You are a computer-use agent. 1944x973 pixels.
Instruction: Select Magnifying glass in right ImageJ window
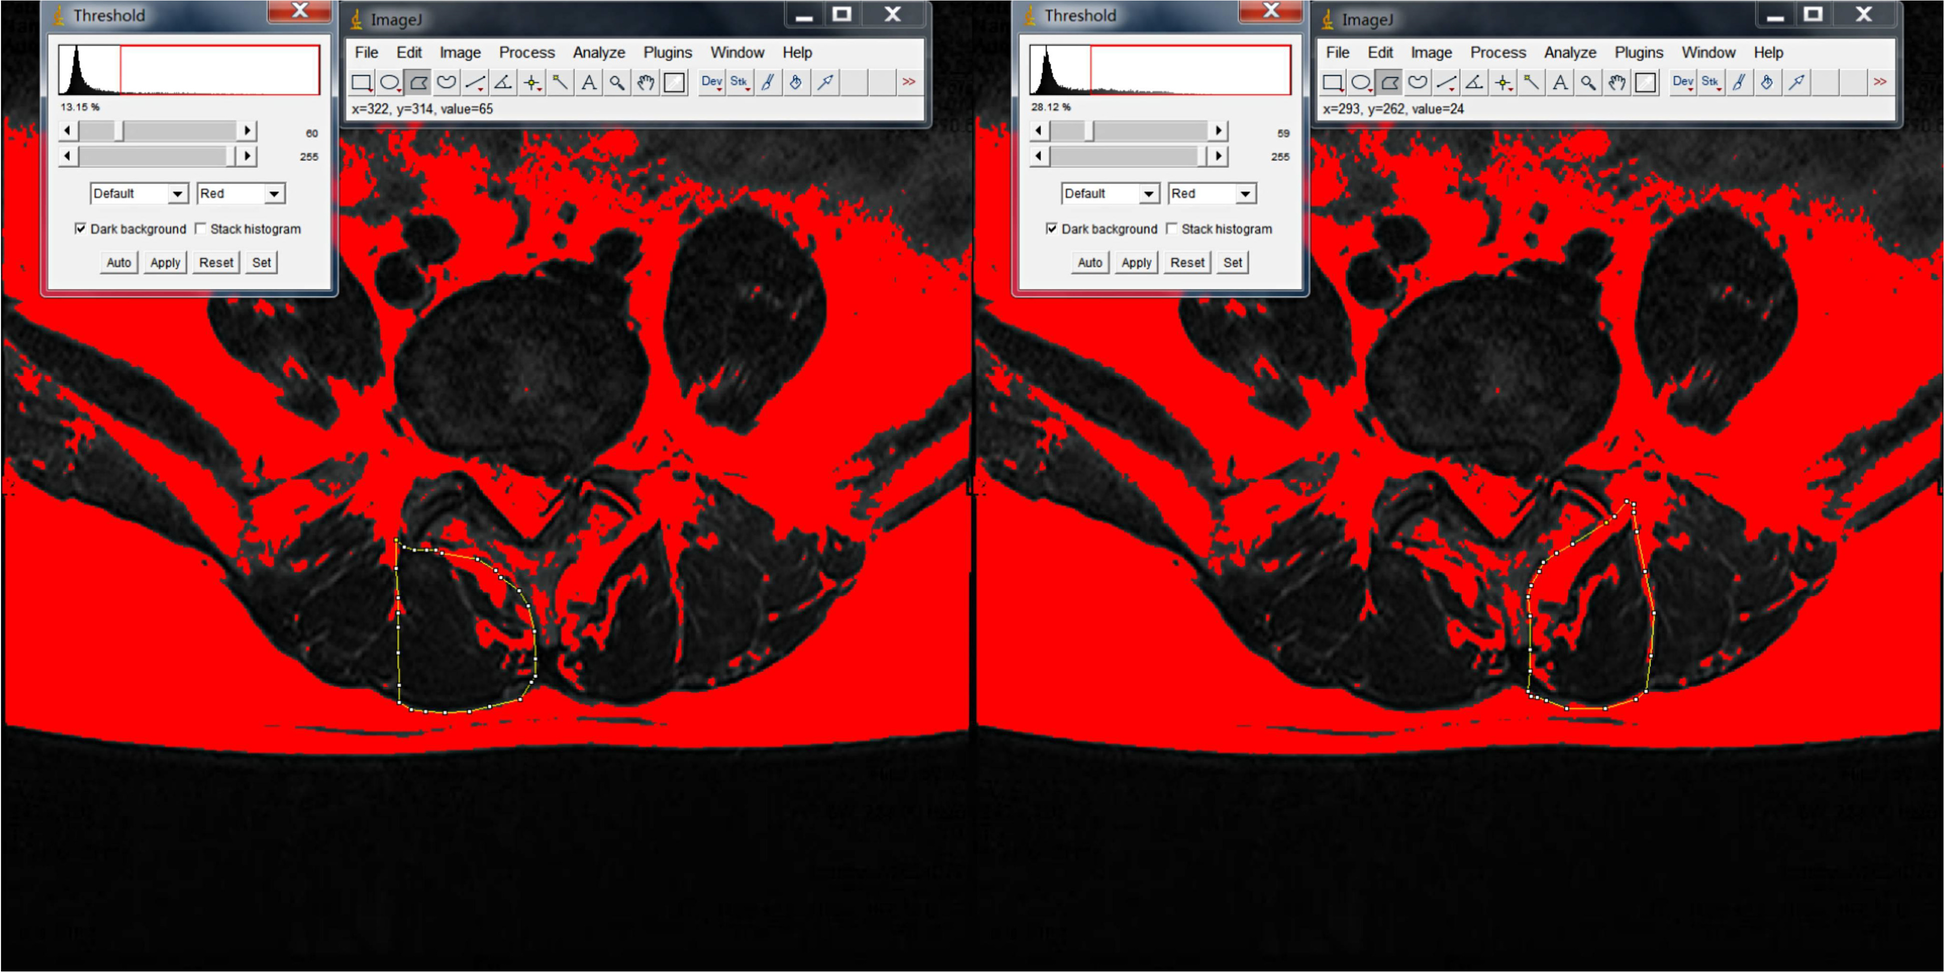click(x=1589, y=83)
